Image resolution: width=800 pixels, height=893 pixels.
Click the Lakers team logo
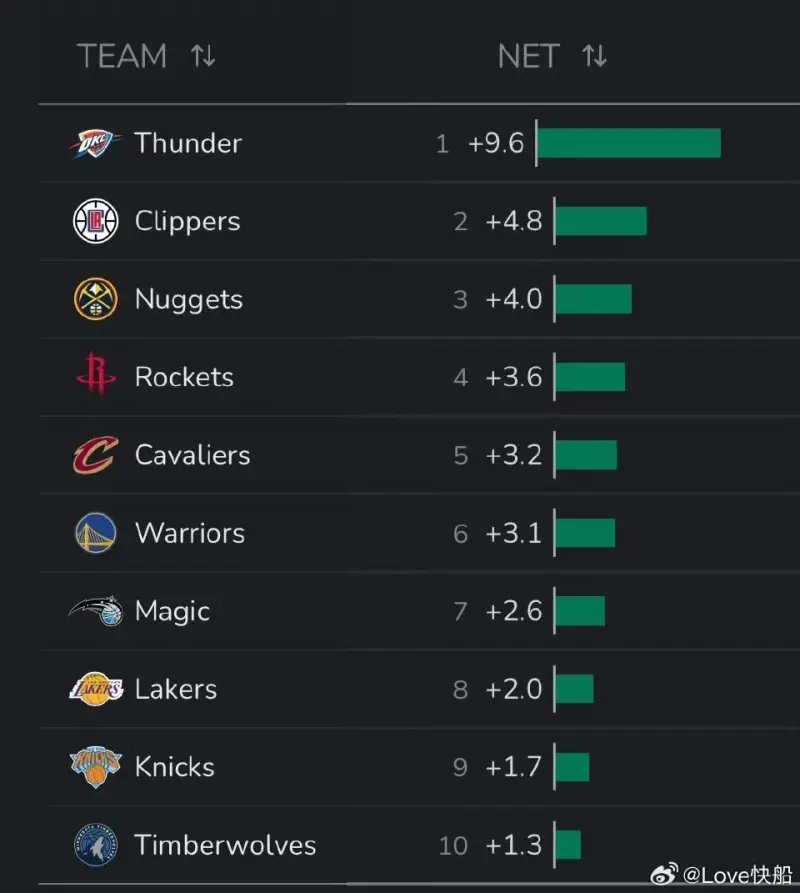(x=96, y=689)
